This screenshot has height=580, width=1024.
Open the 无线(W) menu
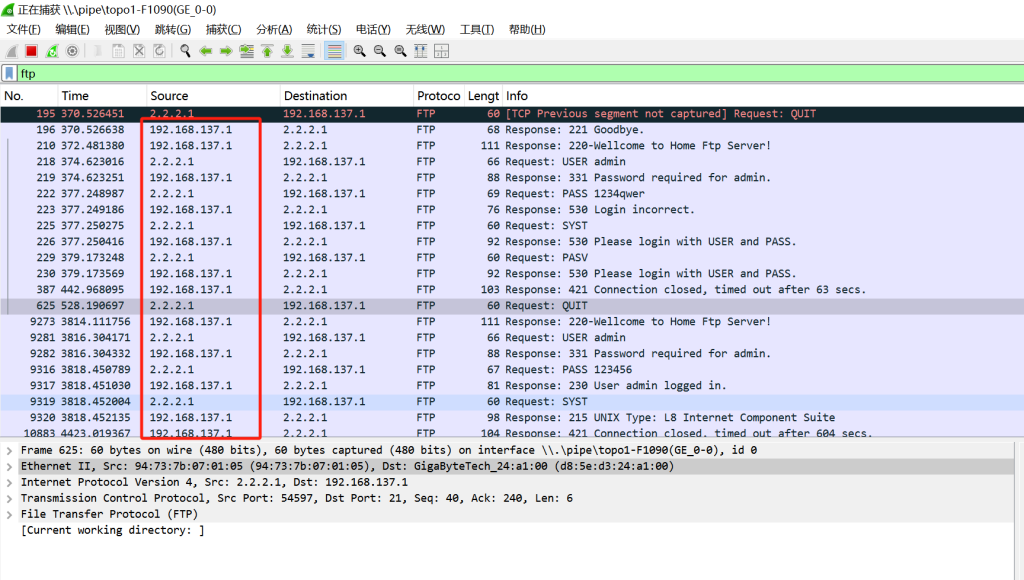pos(425,29)
